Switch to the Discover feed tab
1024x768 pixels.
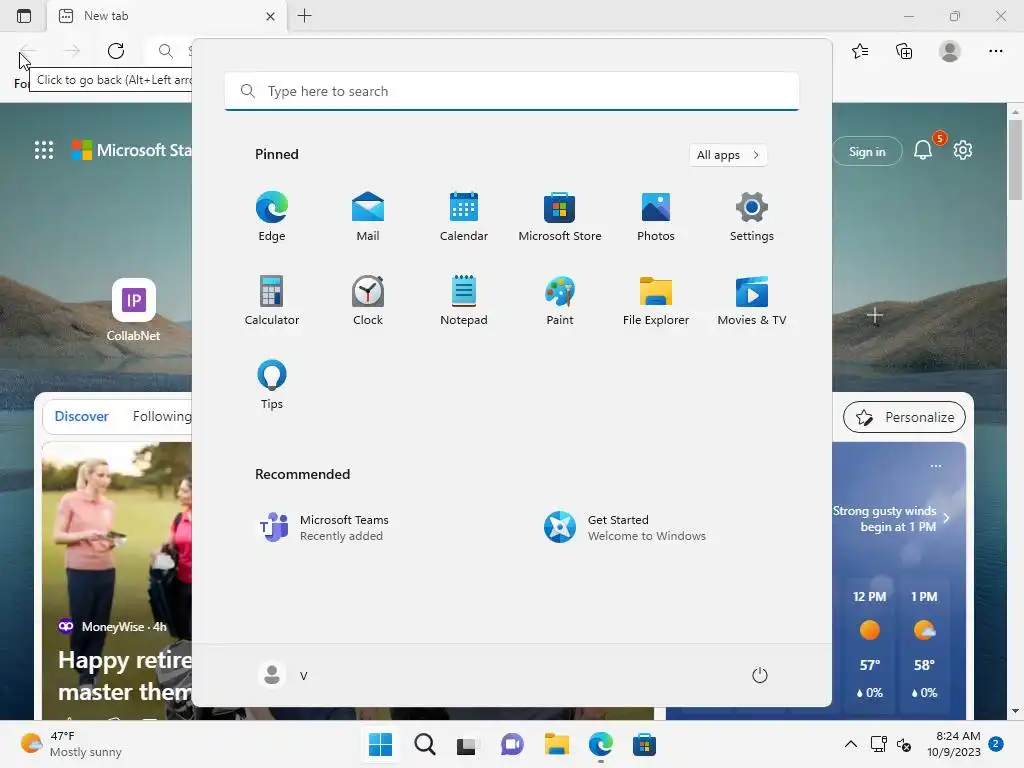coord(82,416)
